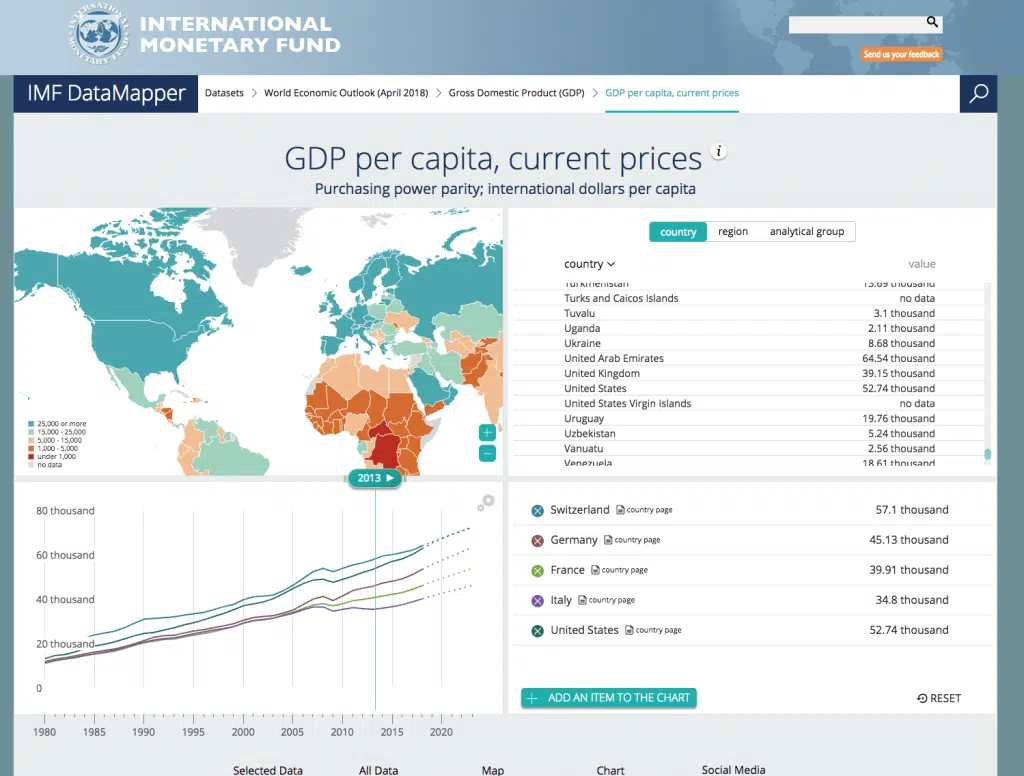The height and width of the screenshot is (776, 1024).
Task: Select Uganda row in the list
Action: 749,329
